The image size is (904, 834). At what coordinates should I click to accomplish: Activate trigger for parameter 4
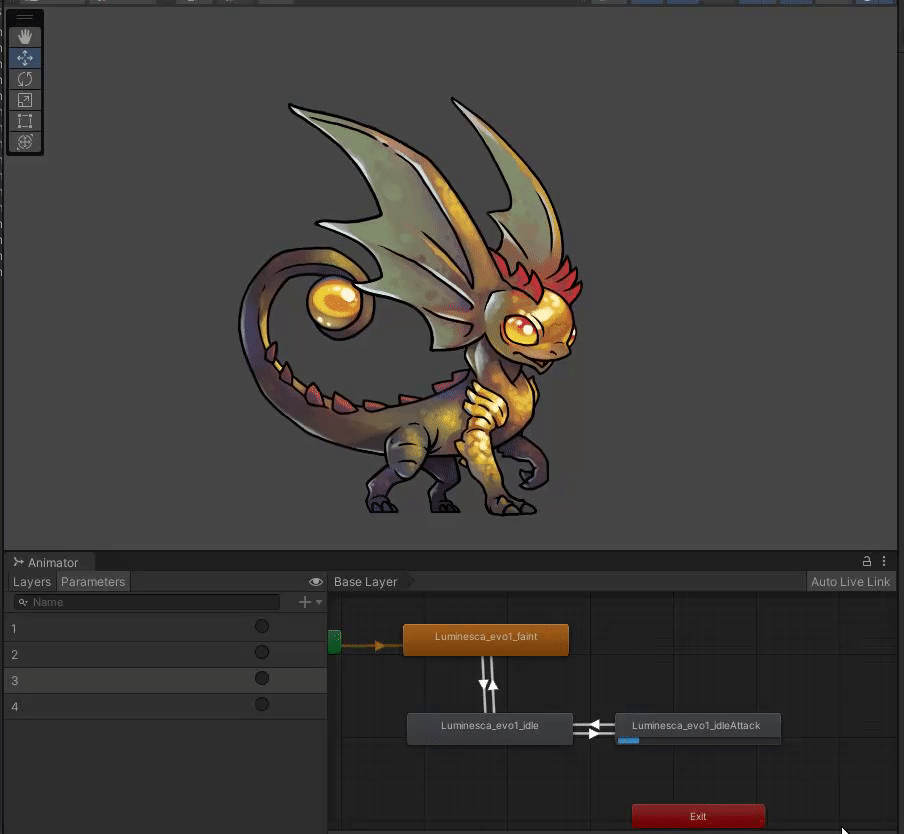262,705
